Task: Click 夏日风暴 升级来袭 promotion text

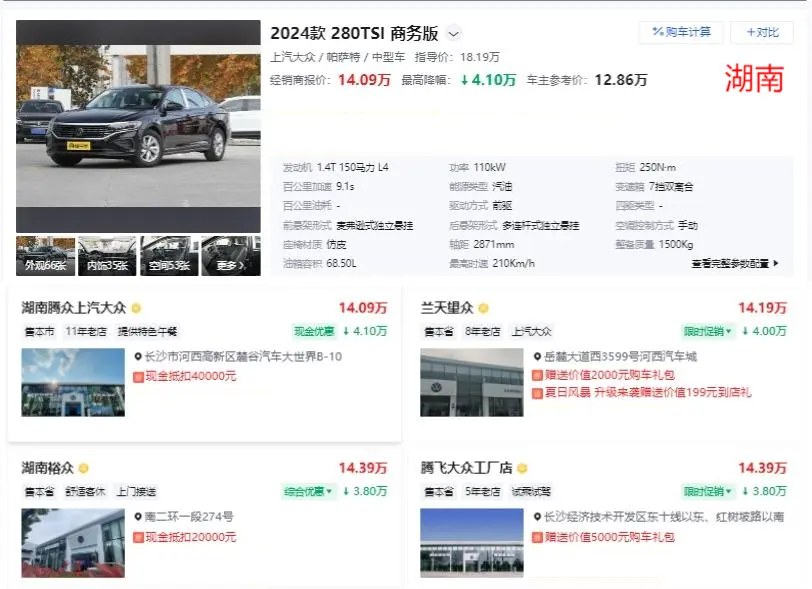Action: [648, 393]
